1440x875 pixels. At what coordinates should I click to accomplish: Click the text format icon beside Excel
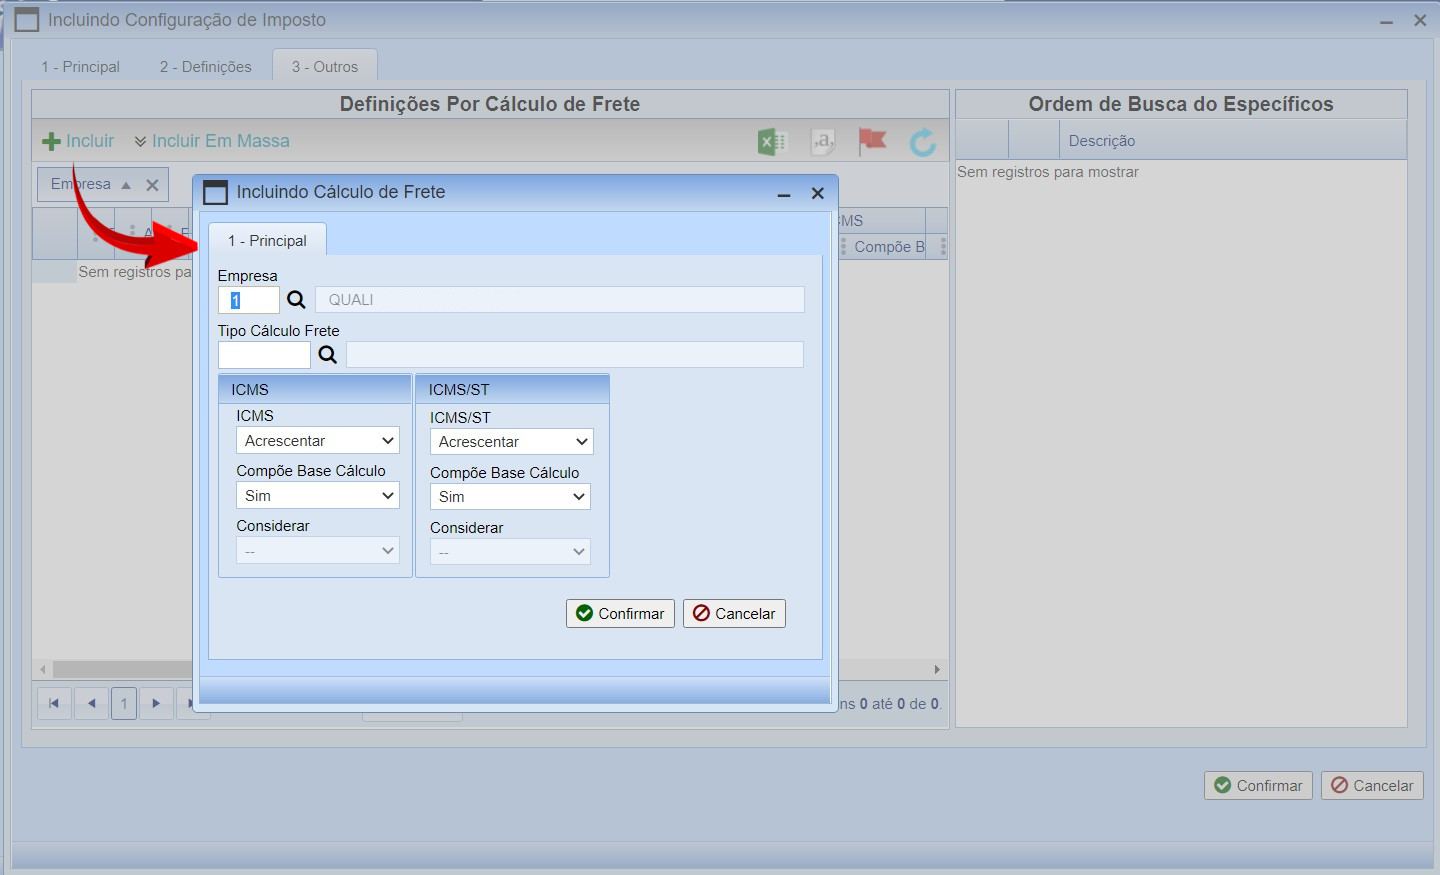point(822,142)
